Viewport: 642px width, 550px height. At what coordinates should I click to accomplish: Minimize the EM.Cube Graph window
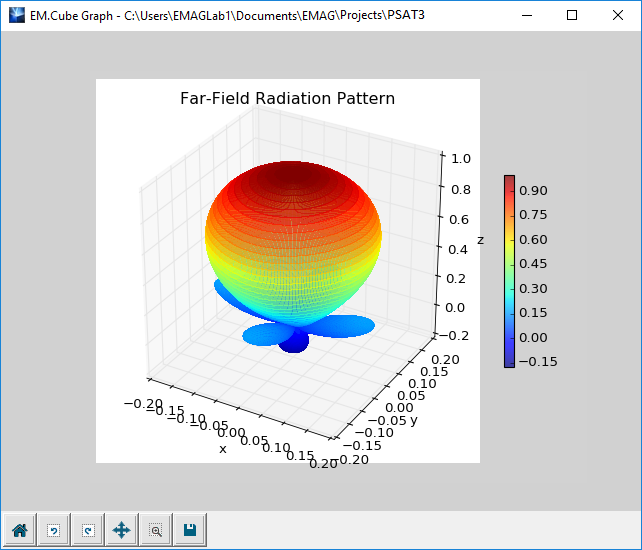[x=526, y=15]
